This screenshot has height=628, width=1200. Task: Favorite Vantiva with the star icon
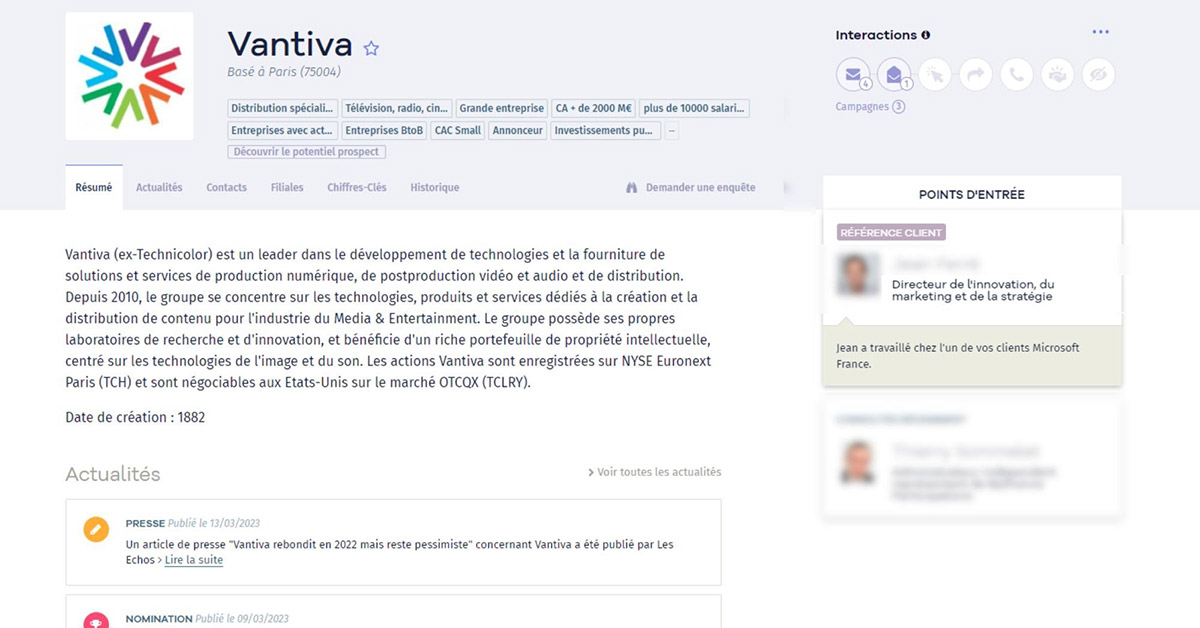tap(371, 48)
